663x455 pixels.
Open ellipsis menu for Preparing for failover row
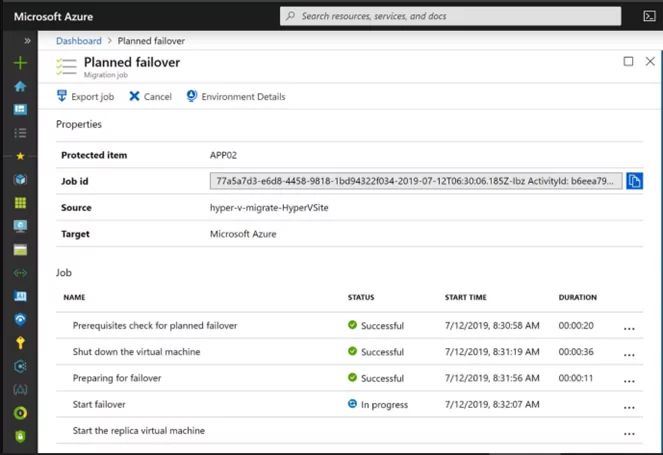[x=629, y=381]
